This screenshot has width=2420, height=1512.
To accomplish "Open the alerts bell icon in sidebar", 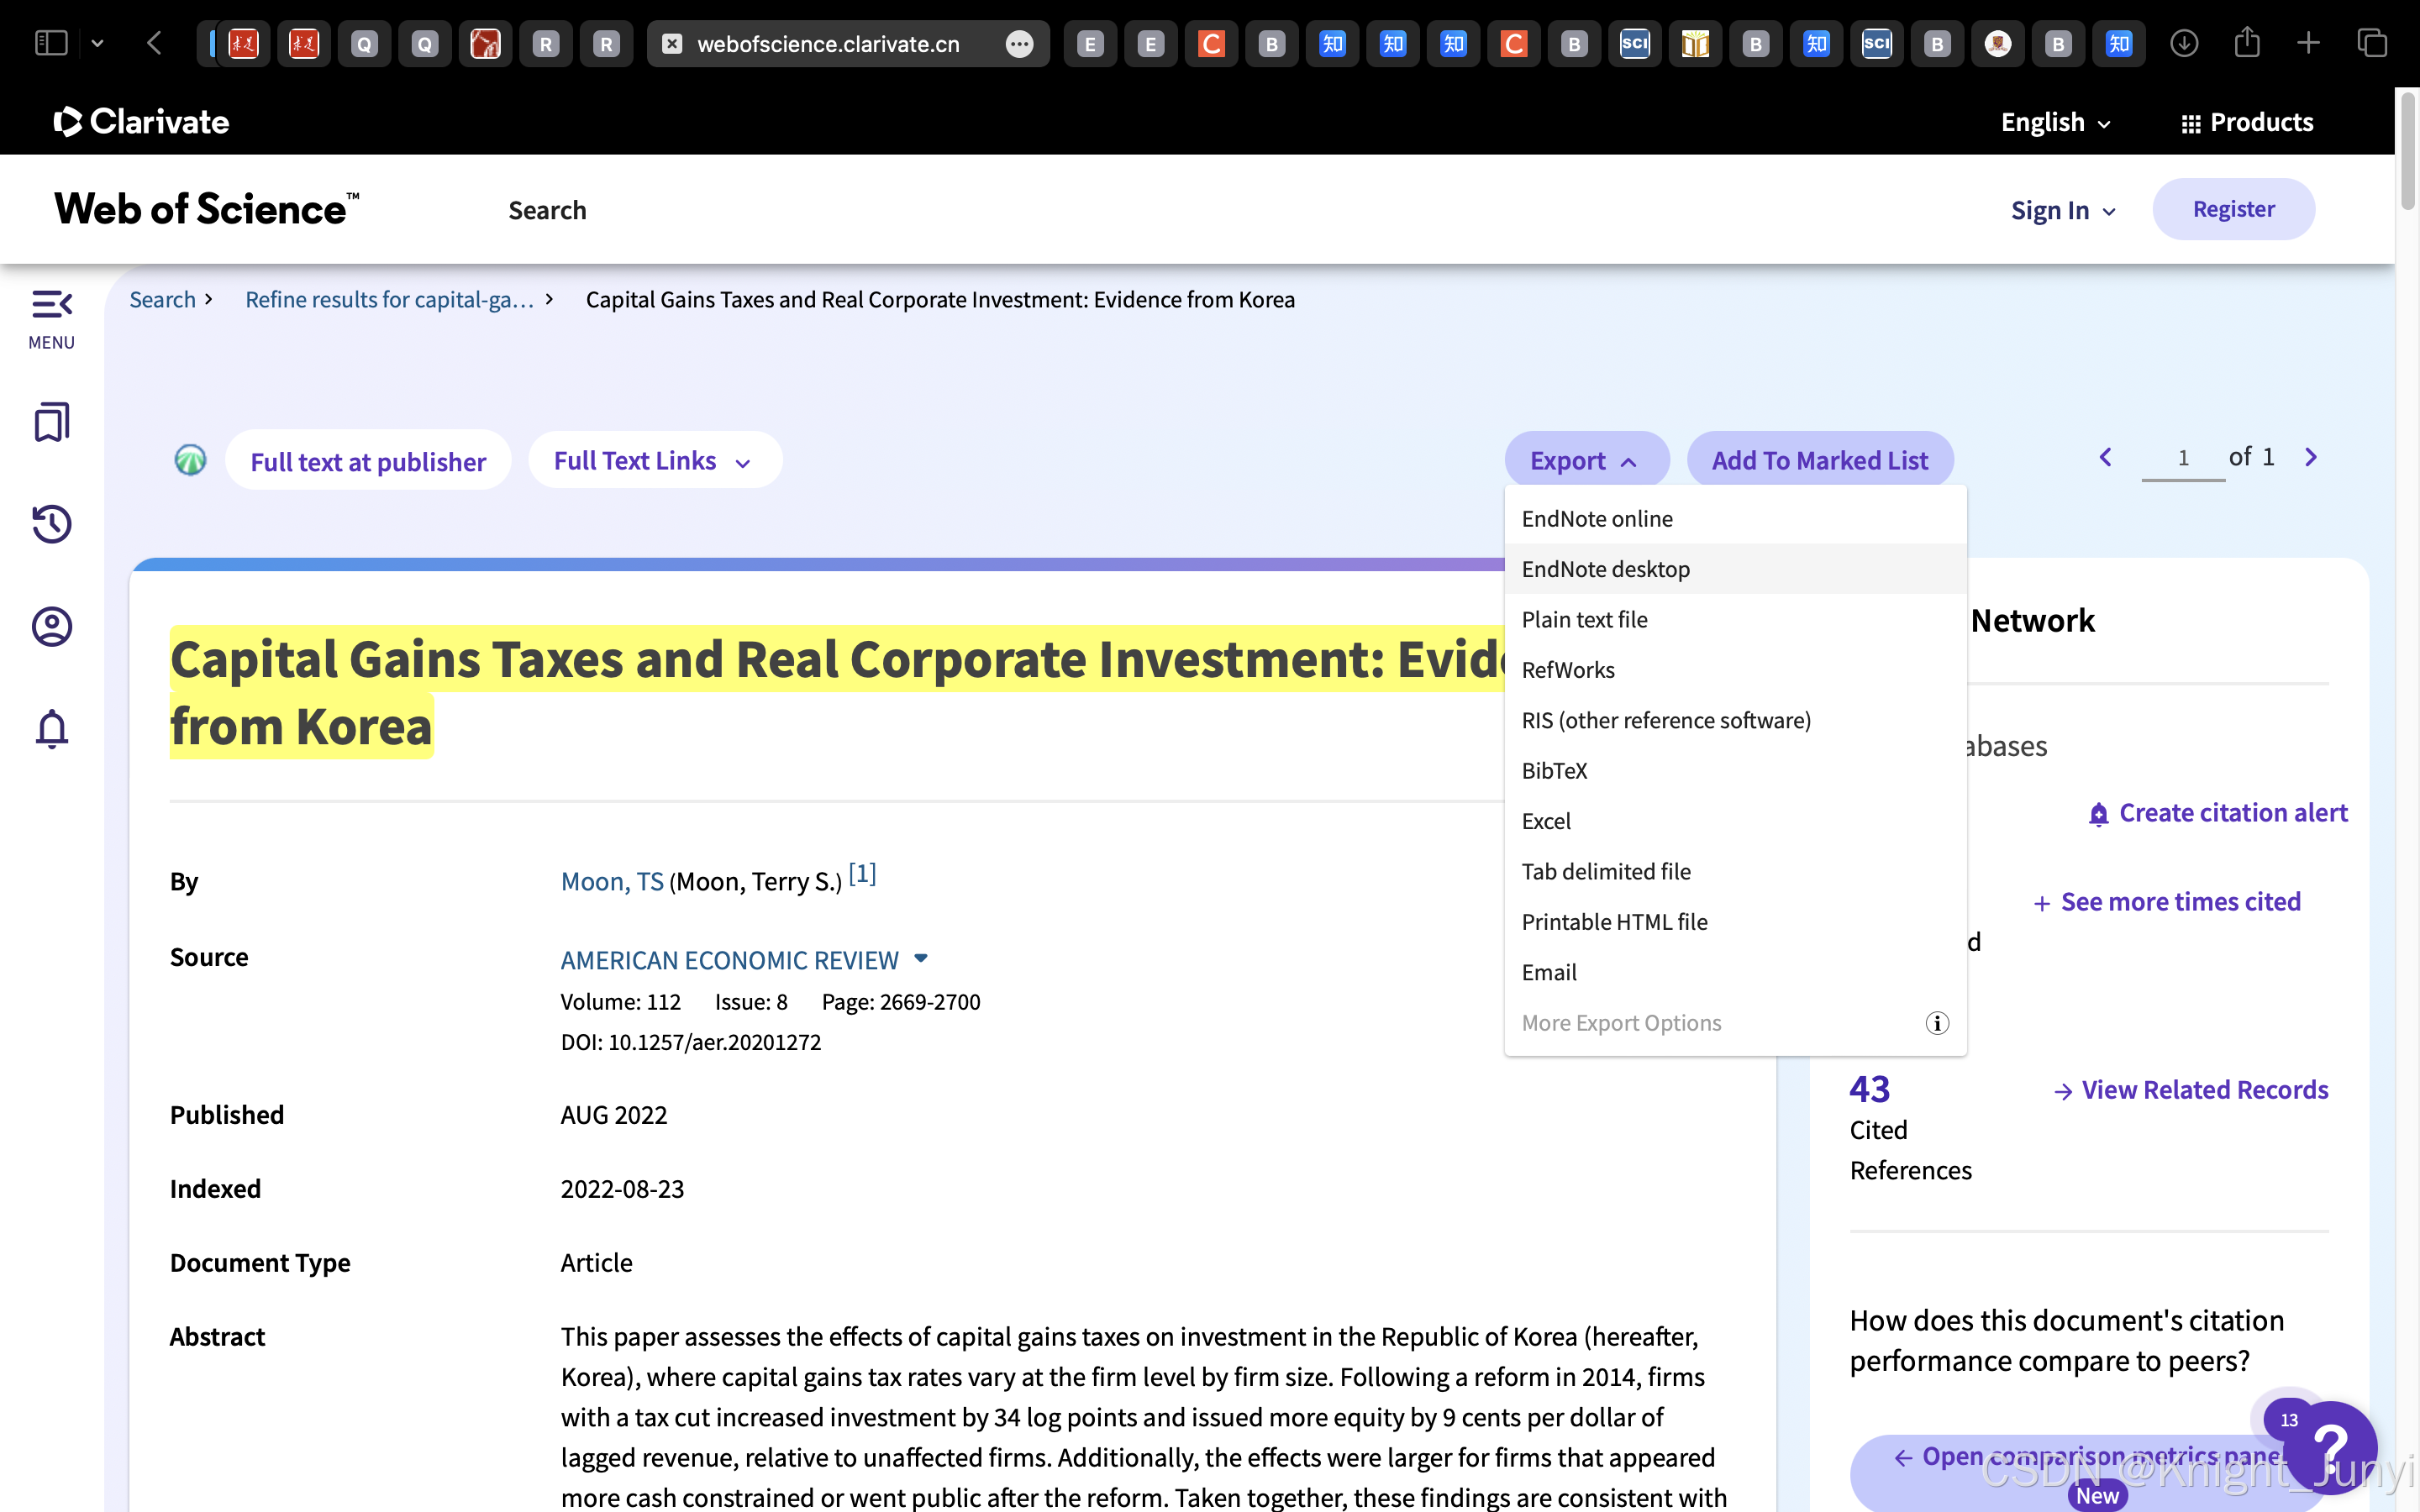I will pyautogui.click(x=52, y=729).
